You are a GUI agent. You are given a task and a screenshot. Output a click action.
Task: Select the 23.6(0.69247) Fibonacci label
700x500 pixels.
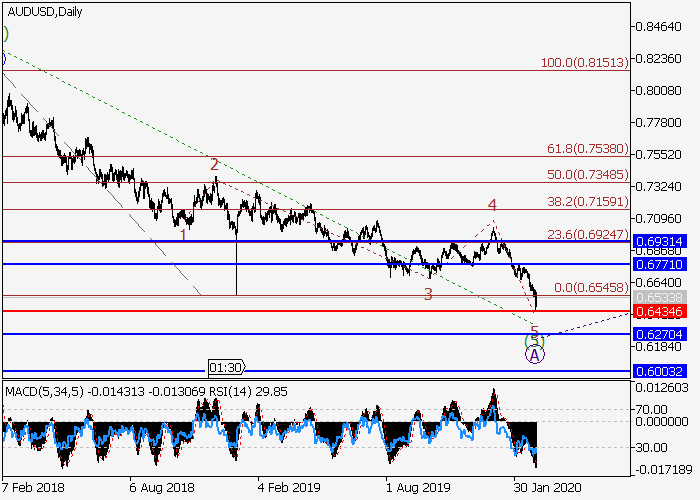tap(587, 232)
